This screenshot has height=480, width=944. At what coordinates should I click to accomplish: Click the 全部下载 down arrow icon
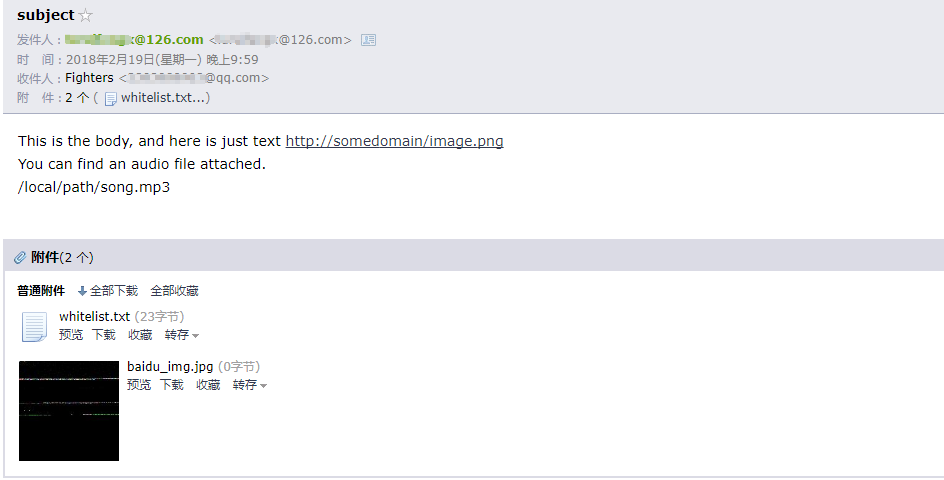(x=82, y=291)
